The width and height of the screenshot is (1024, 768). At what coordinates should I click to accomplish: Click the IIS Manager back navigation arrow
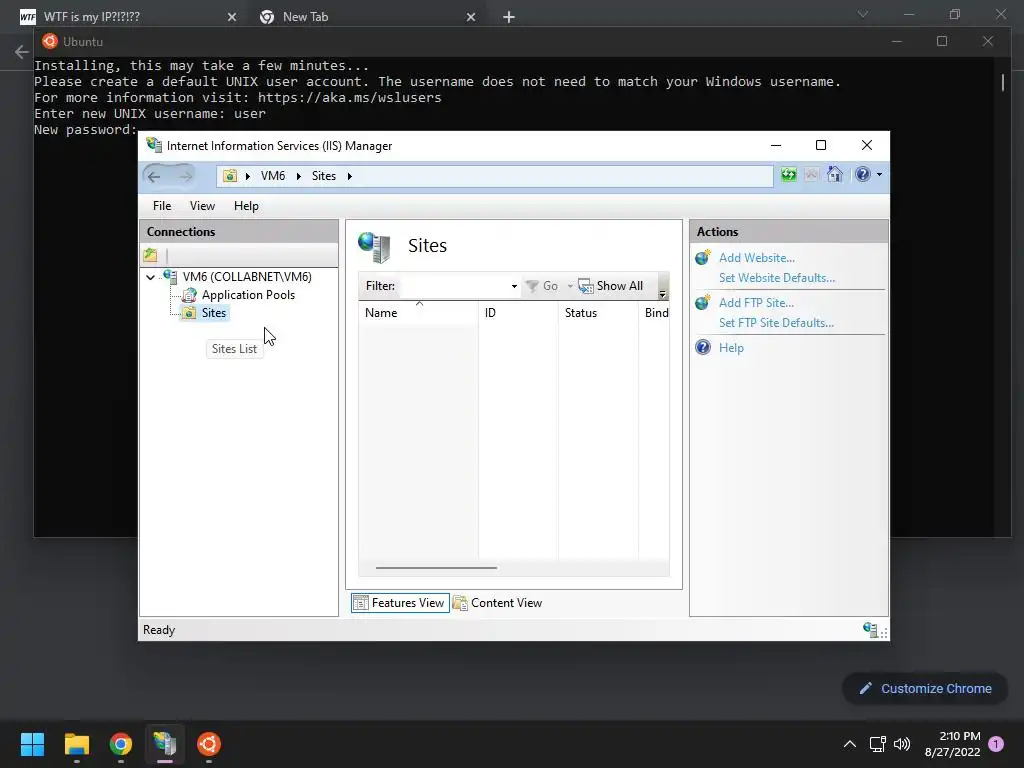154,176
